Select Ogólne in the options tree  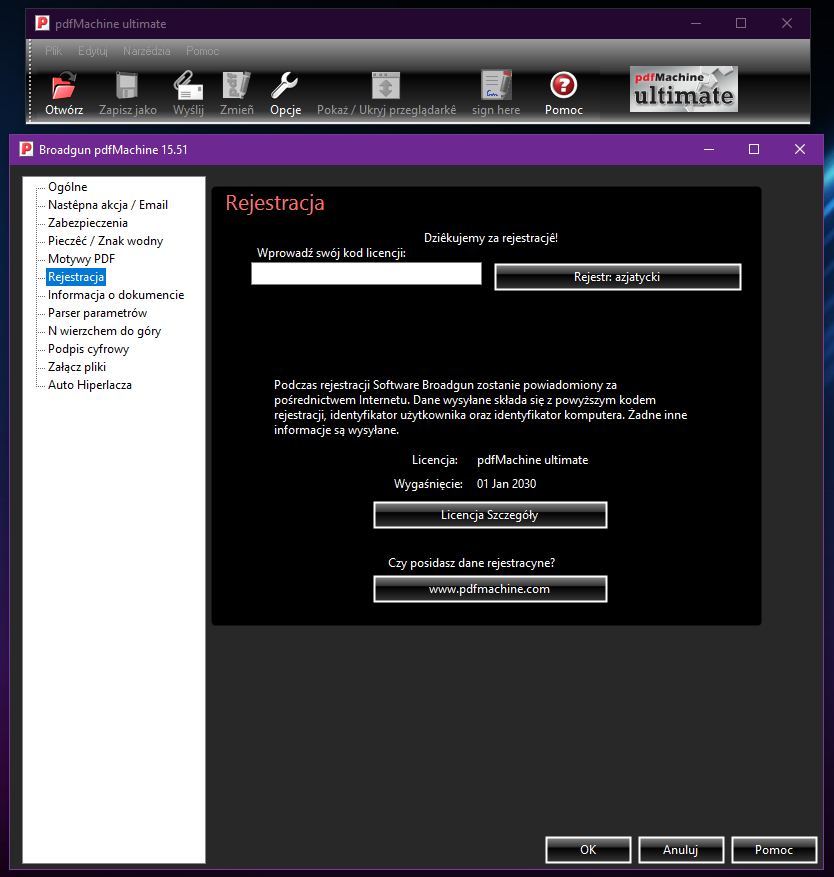pyautogui.click(x=68, y=187)
